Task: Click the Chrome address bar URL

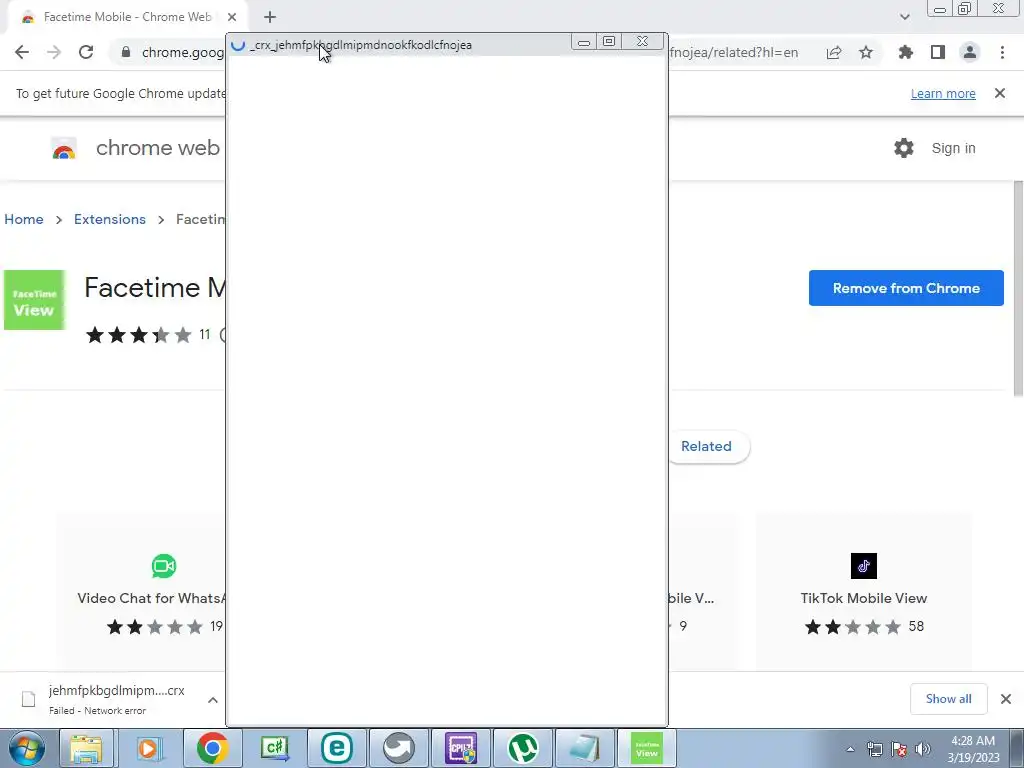Action: click(x=183, y=52)
